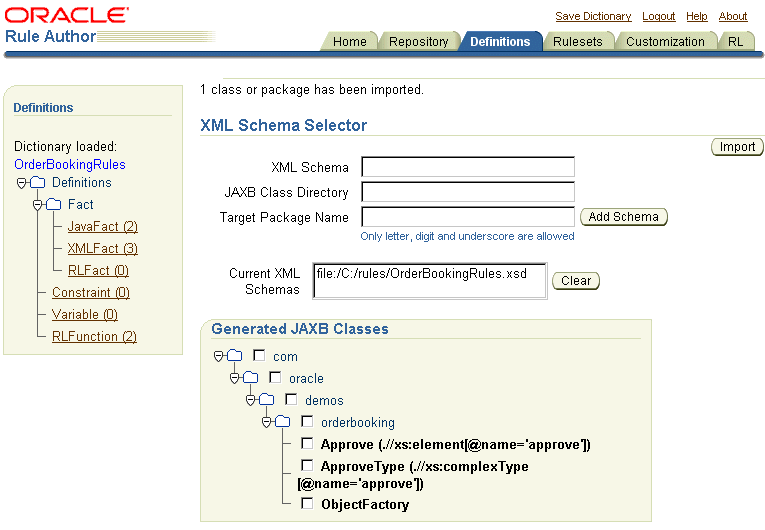
Task: Click the ObjectFactory class name text
Action: click(x=365, y=504)
